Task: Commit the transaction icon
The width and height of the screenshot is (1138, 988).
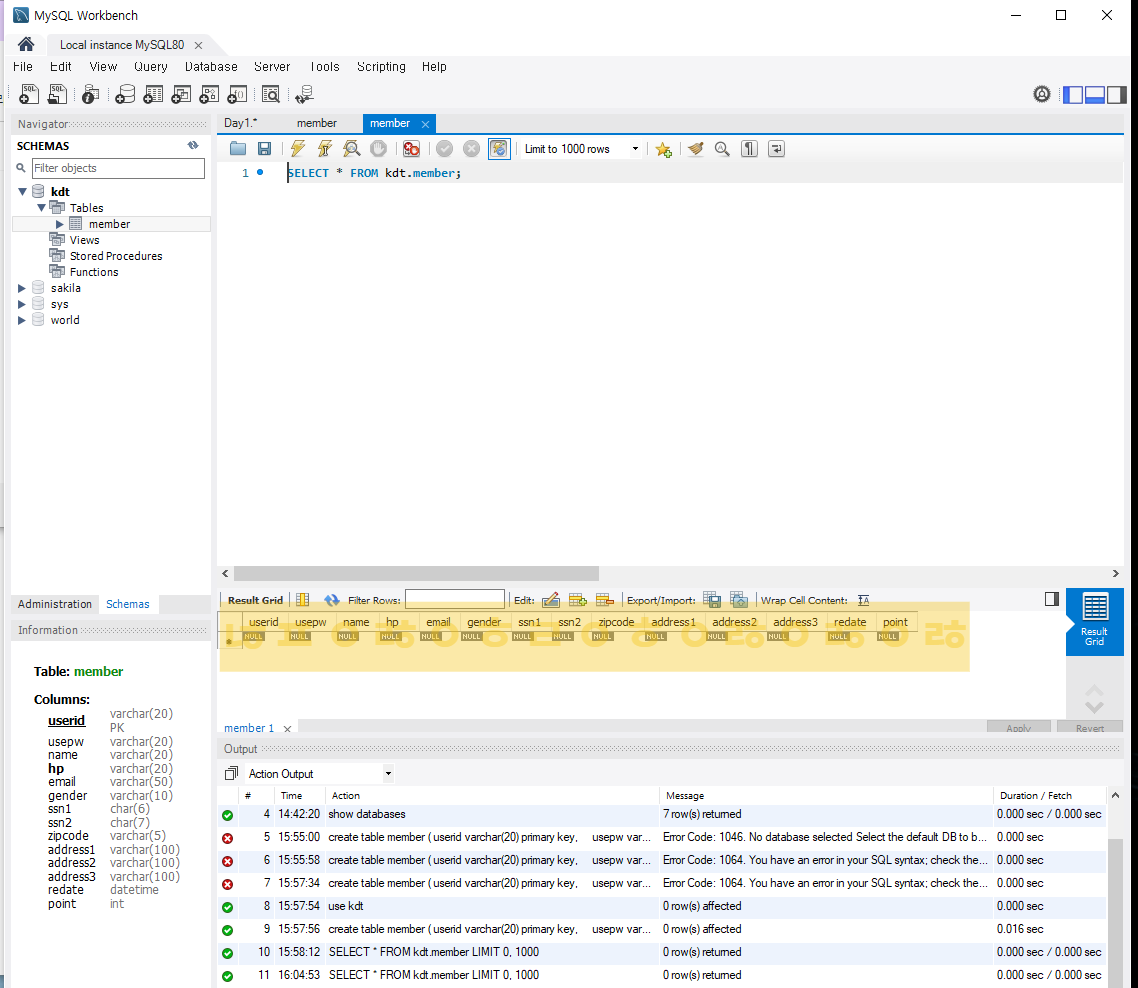Action: [444, 149]
